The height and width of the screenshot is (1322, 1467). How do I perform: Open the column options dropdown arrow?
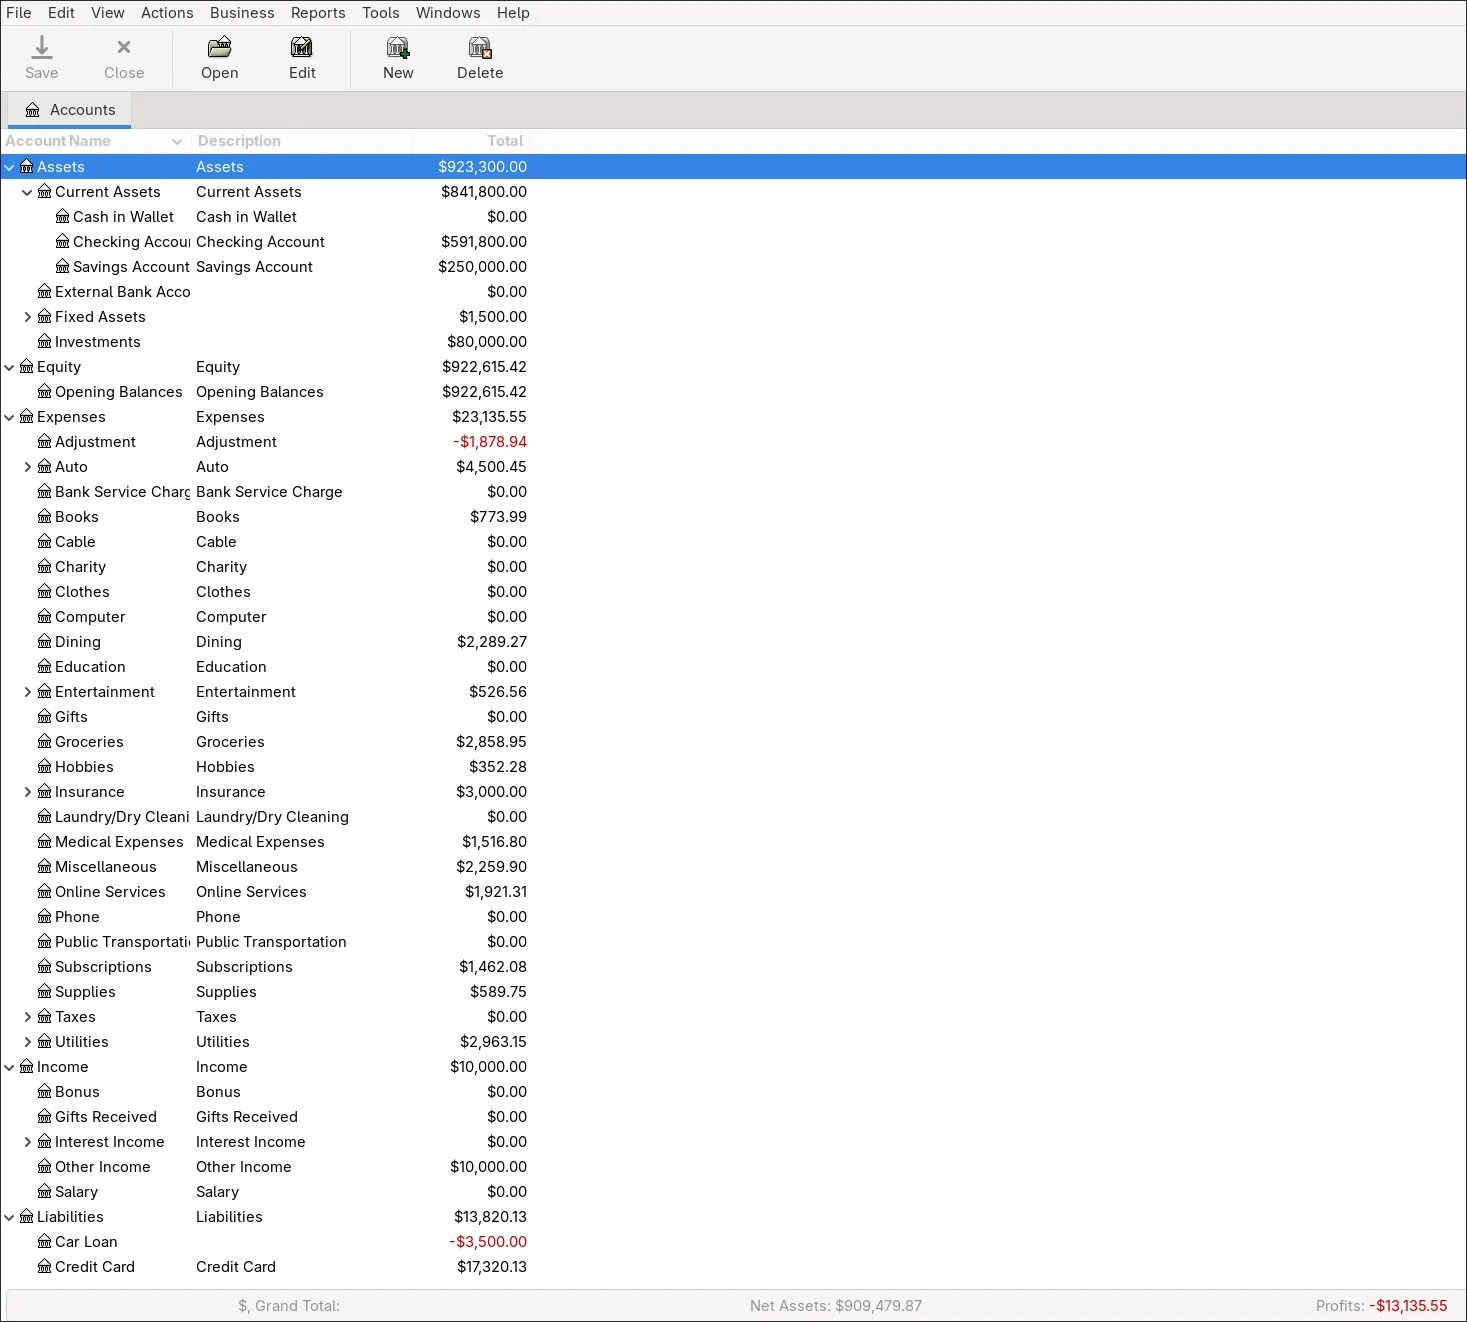pyautogui.click(x=177, y=141)
